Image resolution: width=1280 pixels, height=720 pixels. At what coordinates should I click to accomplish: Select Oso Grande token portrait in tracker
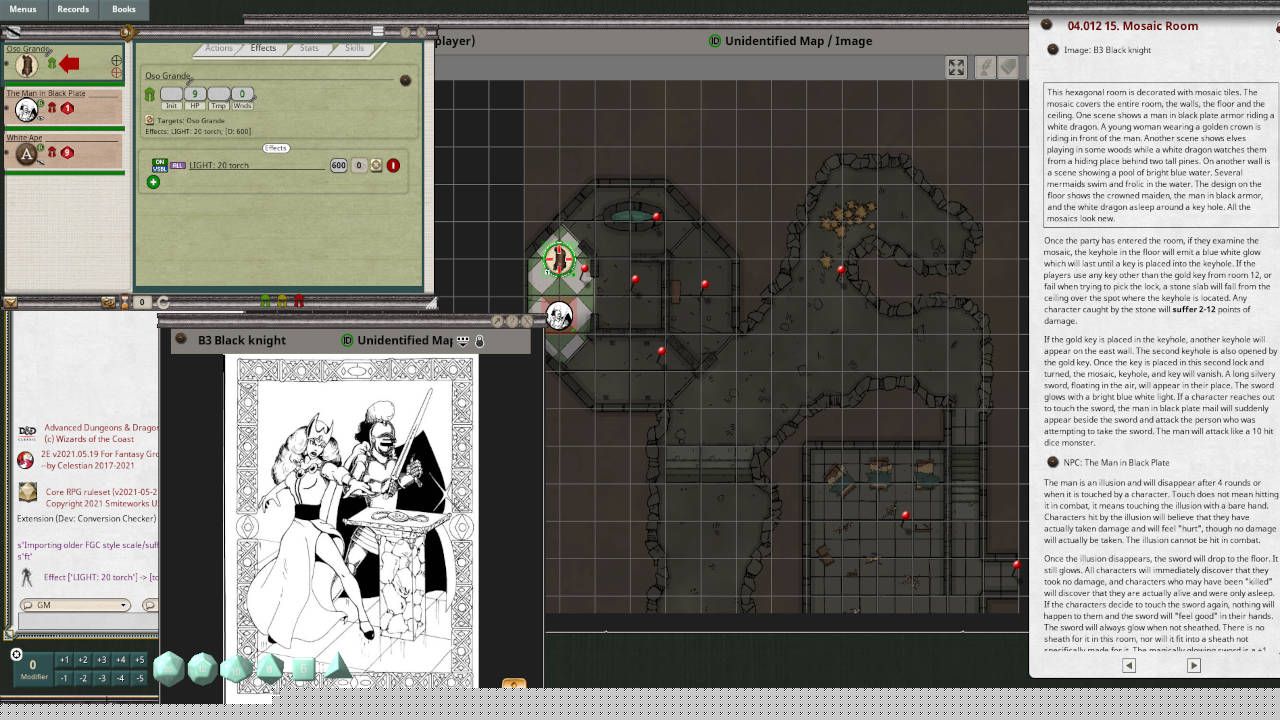[x=27, y=65]
